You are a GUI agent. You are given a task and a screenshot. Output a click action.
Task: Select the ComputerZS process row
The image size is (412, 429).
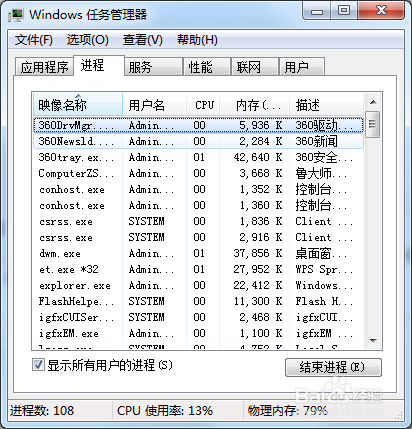198,173
